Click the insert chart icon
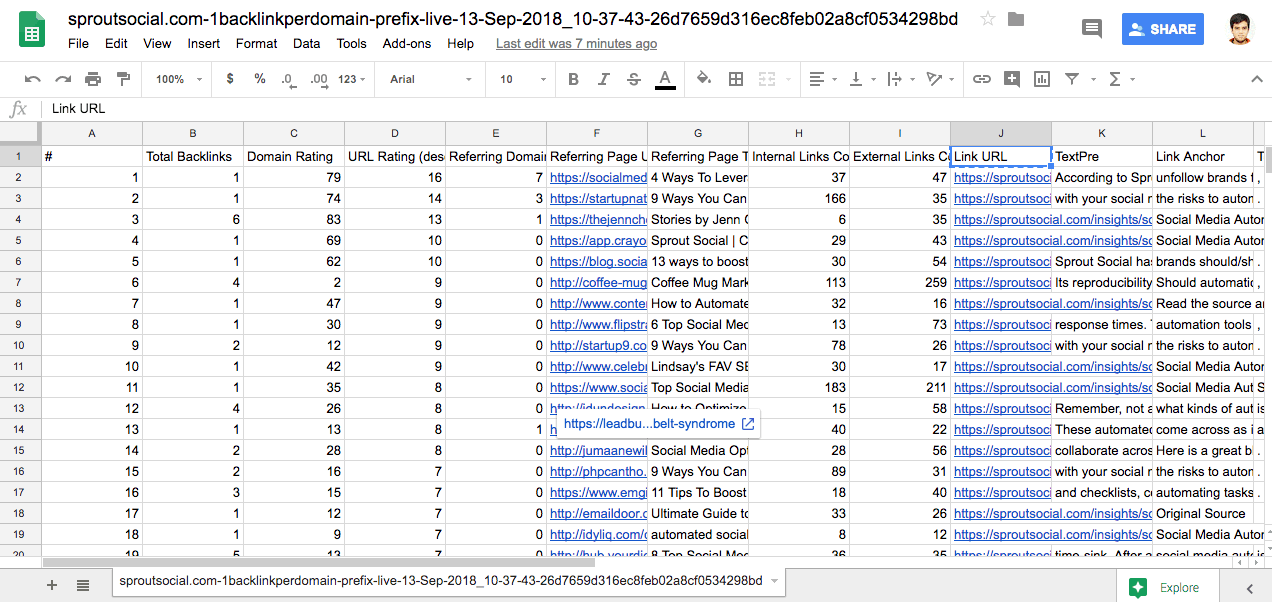 pos(1042,79)
